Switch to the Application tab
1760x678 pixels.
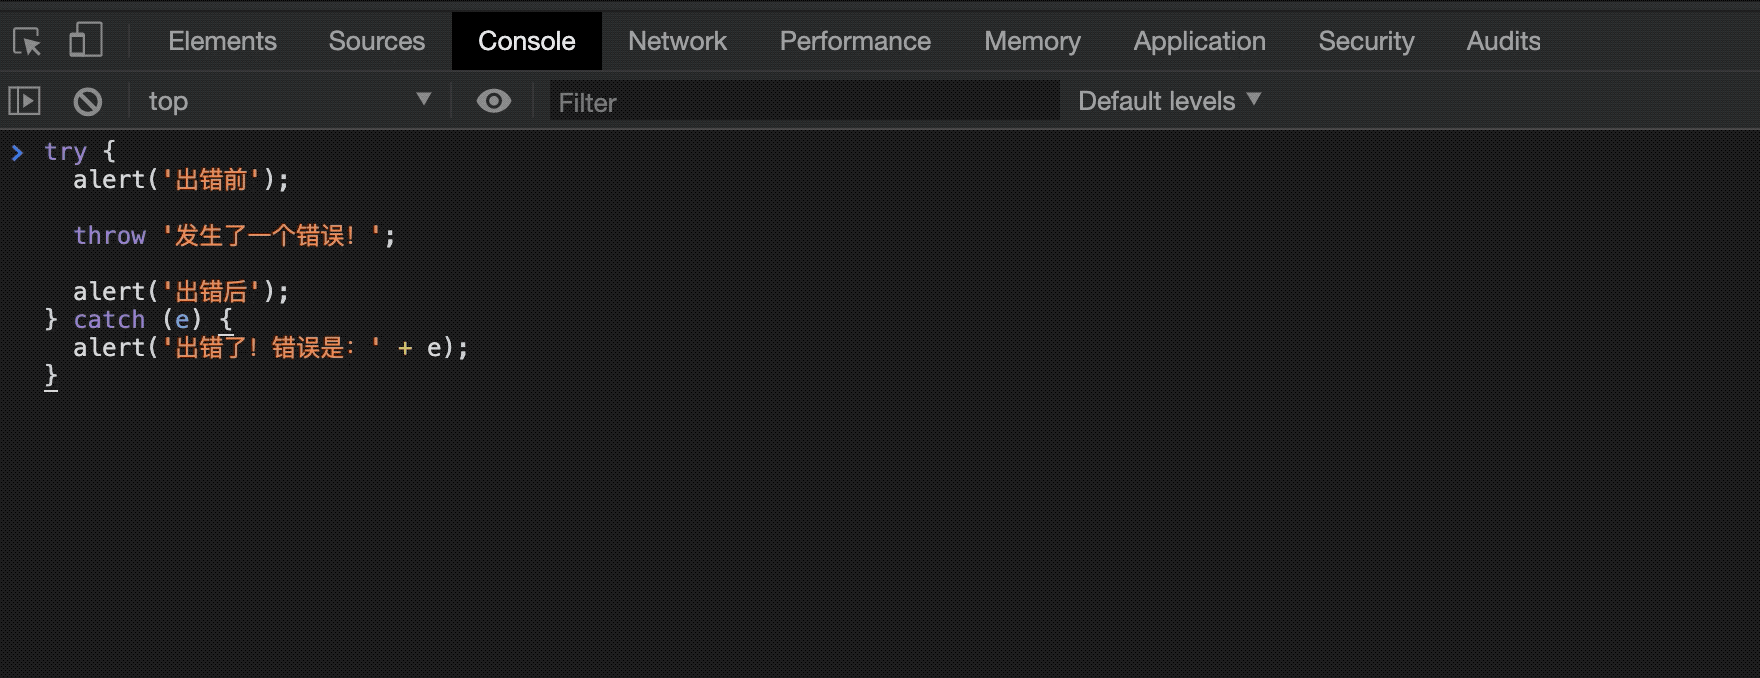tap(1200, 41)
